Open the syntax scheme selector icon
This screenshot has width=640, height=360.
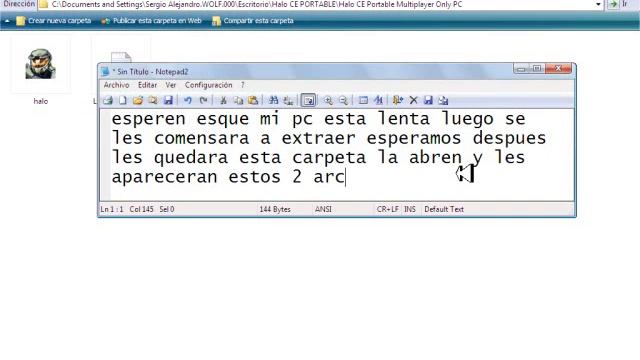[363, 100]
